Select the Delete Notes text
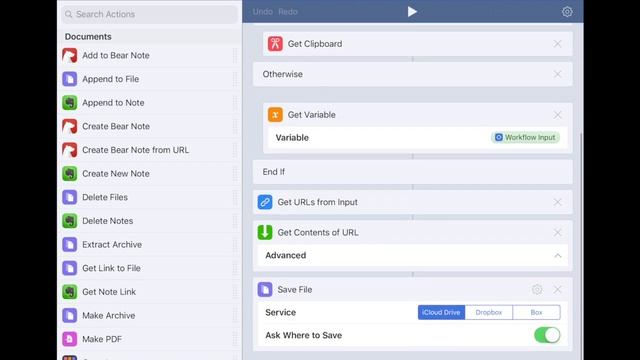This screenshot has height=360, width=640. 108,221
